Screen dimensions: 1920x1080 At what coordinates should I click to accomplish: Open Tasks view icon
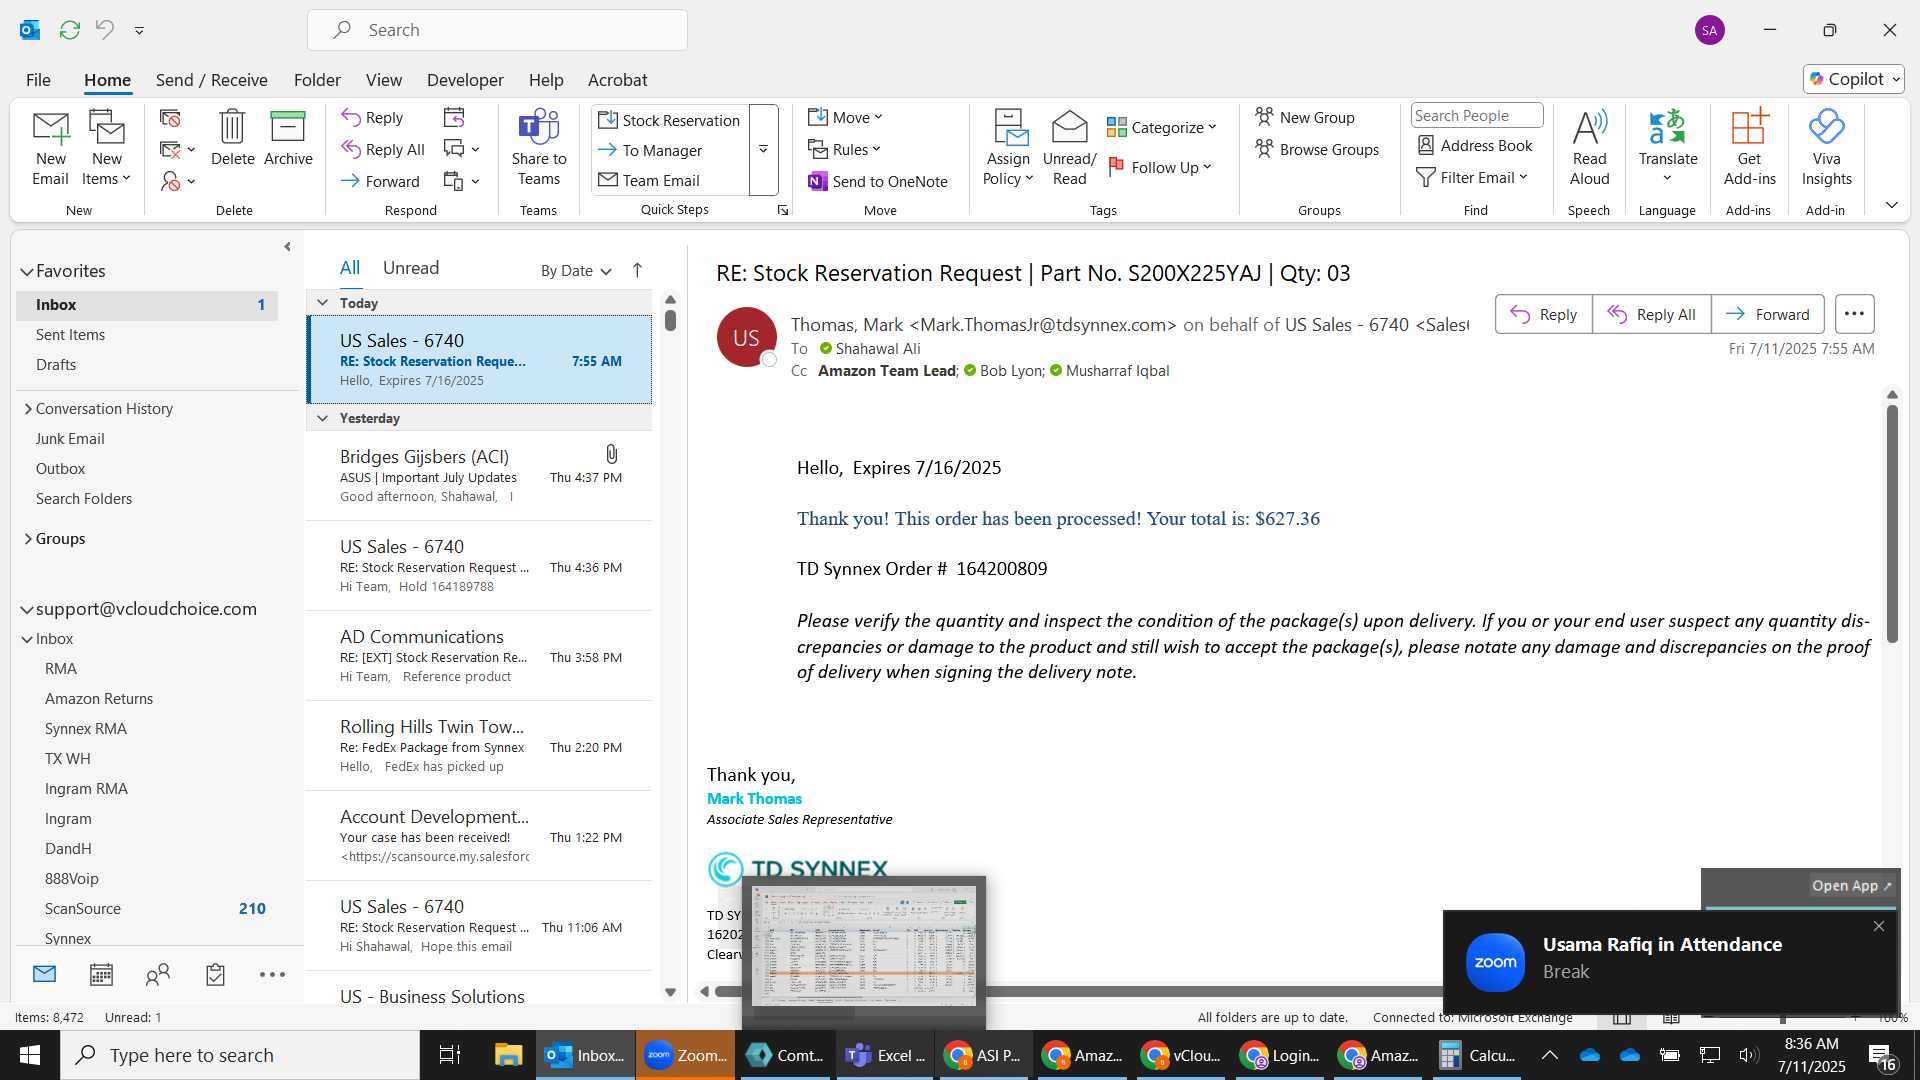[x=215, y=974]
